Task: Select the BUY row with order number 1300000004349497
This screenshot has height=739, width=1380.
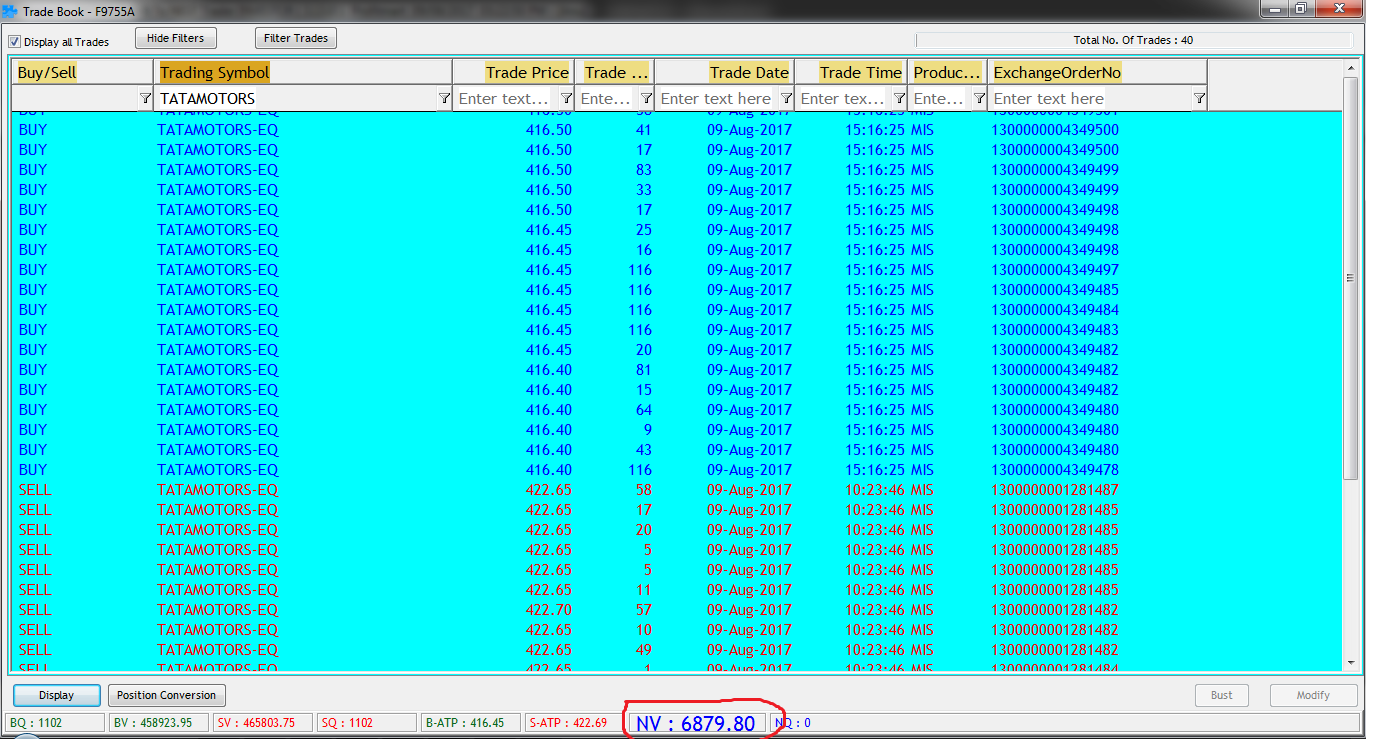Action: click(x=676, y=270)
